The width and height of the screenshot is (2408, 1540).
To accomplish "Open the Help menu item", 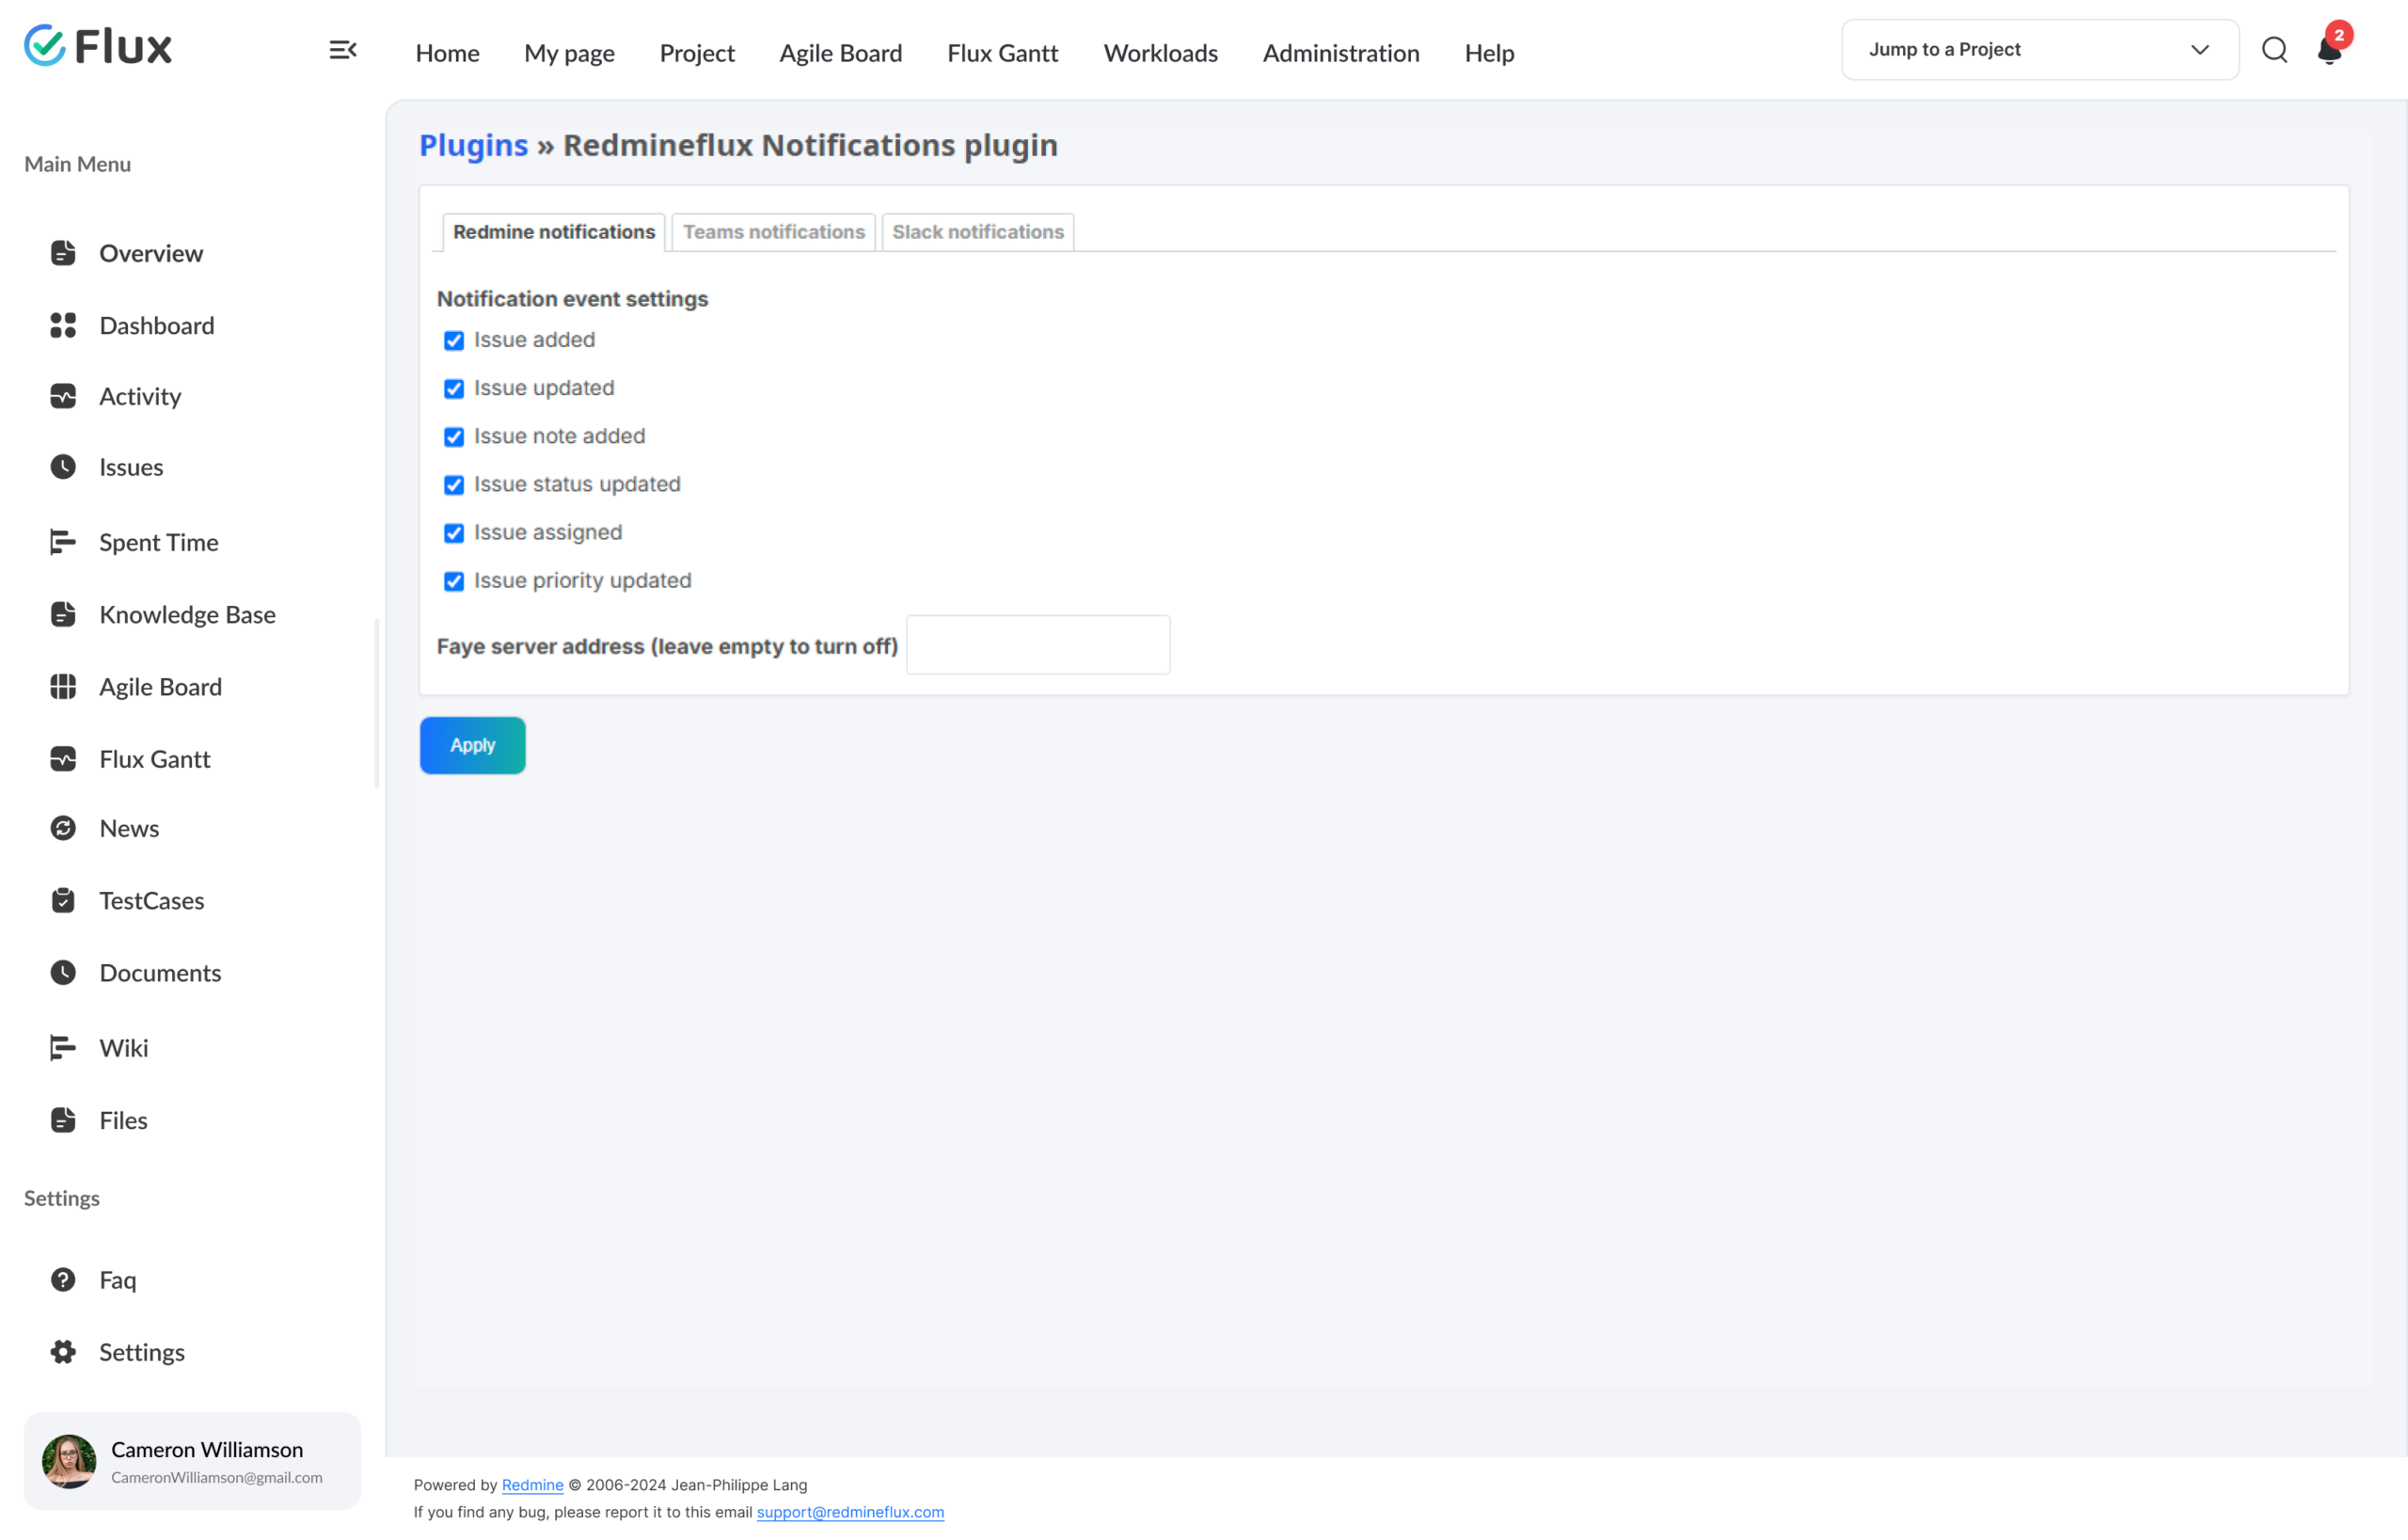I will coord(1489,53).
